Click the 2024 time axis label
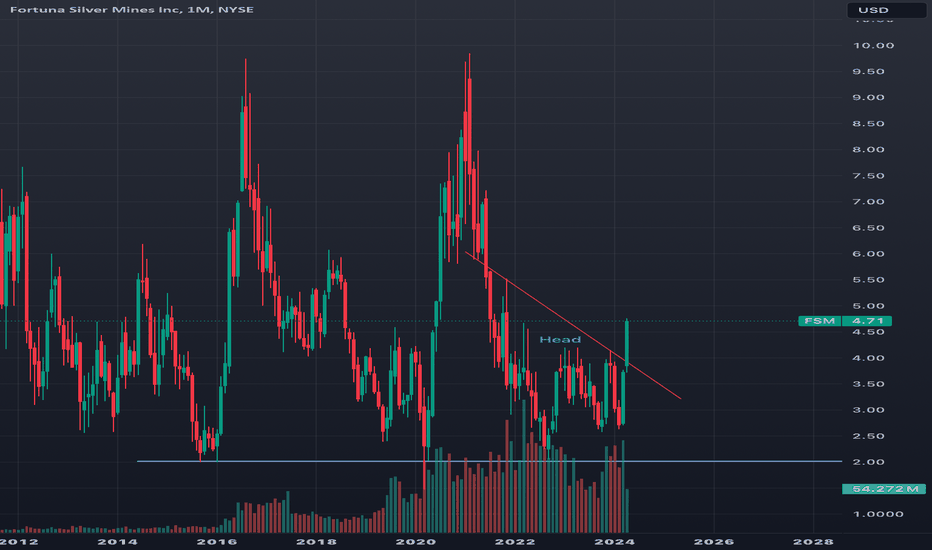 point(615,542)
